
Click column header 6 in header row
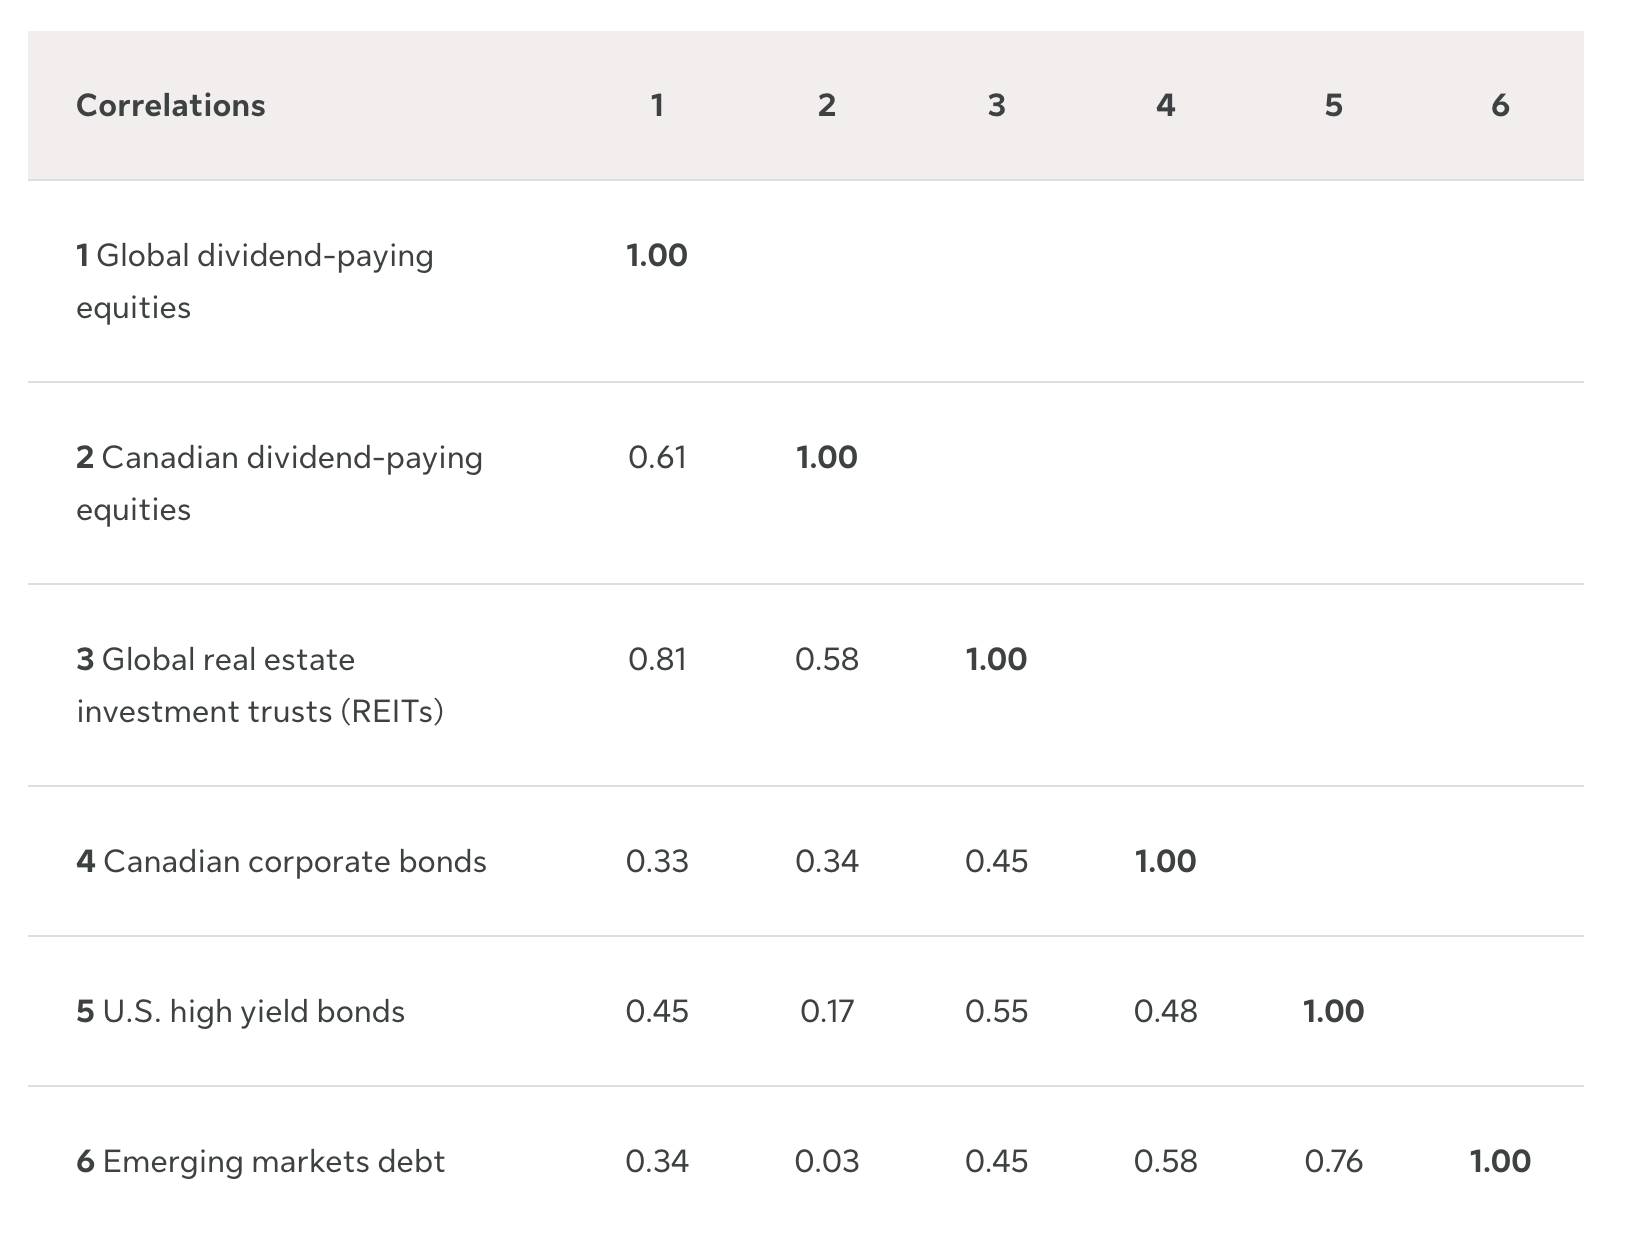(x=1500, y=105)
